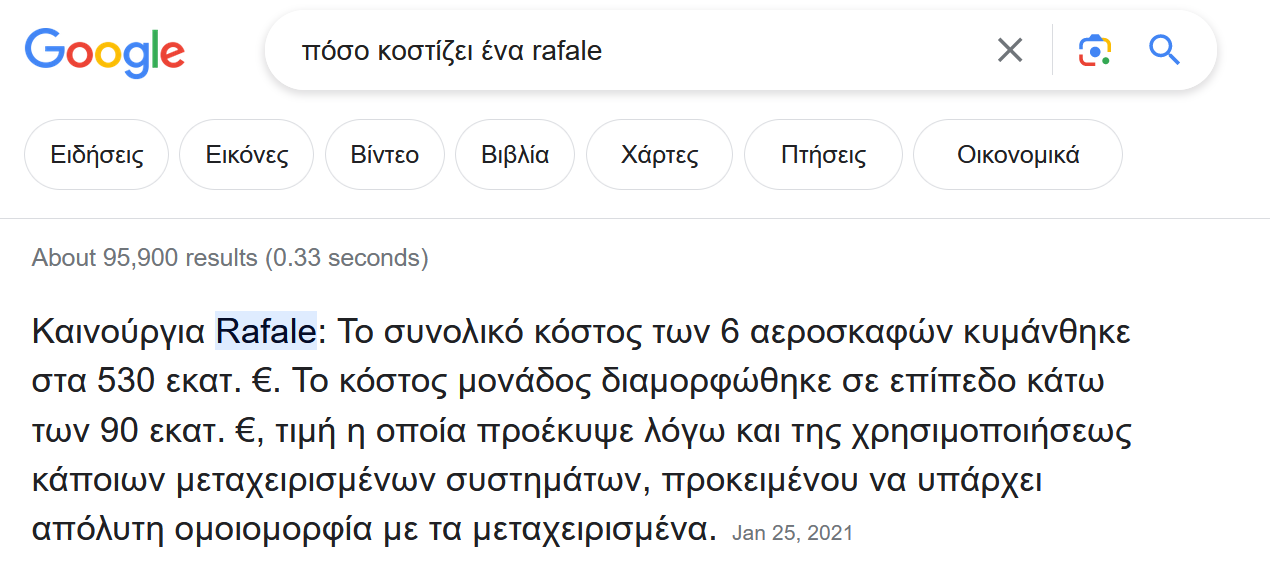Click the highlighted word Rafale in the snippet
Screen dimensions: 1270x570
(x=266, y=331)
